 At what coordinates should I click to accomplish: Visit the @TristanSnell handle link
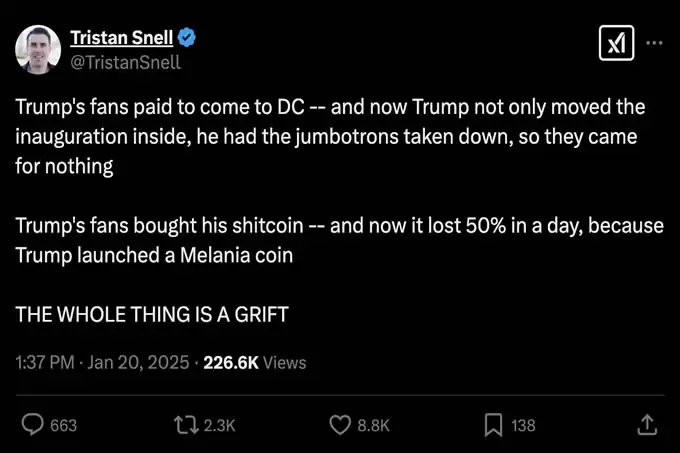(x=125, y=62)
